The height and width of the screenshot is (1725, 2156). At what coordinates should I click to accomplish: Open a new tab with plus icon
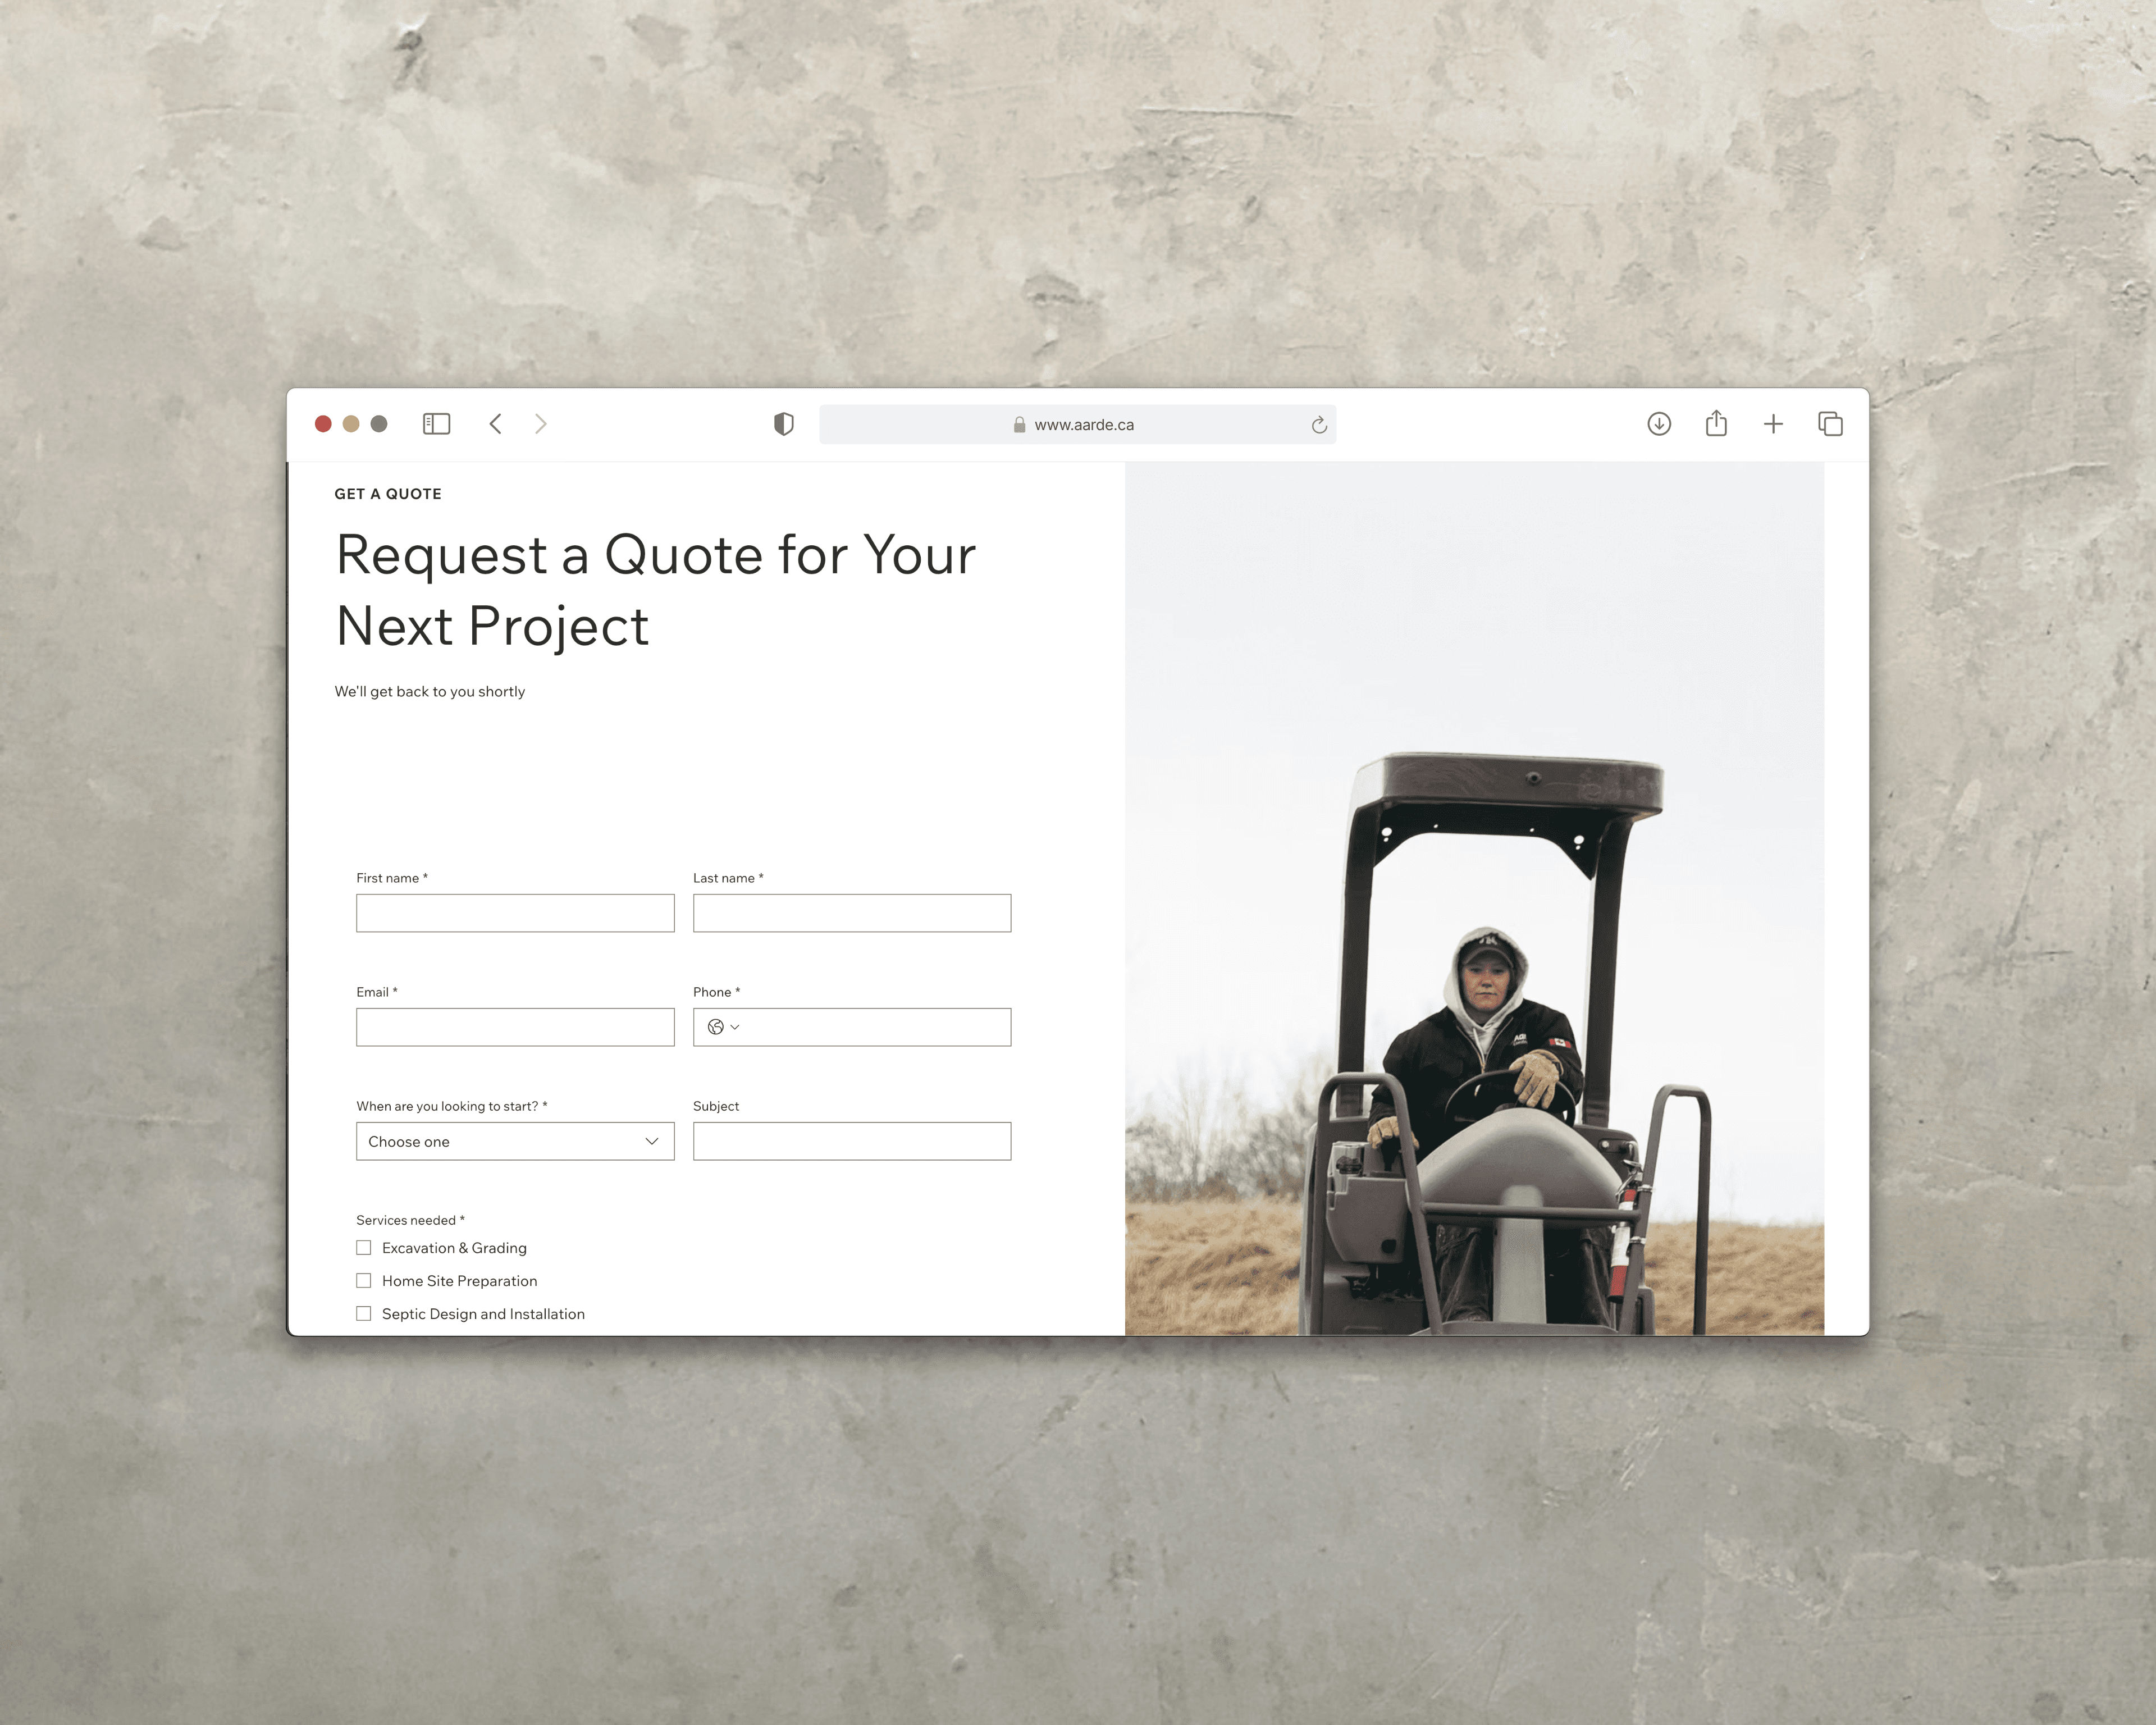[1773, 424]
